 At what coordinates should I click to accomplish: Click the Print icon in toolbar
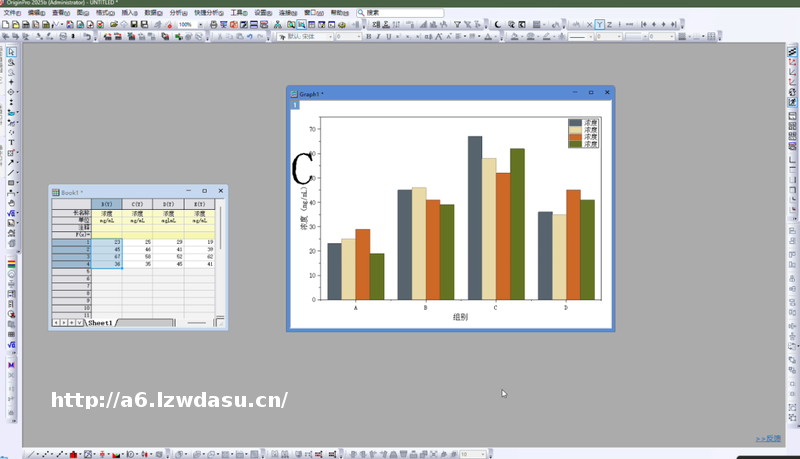[x=213, y=24]
